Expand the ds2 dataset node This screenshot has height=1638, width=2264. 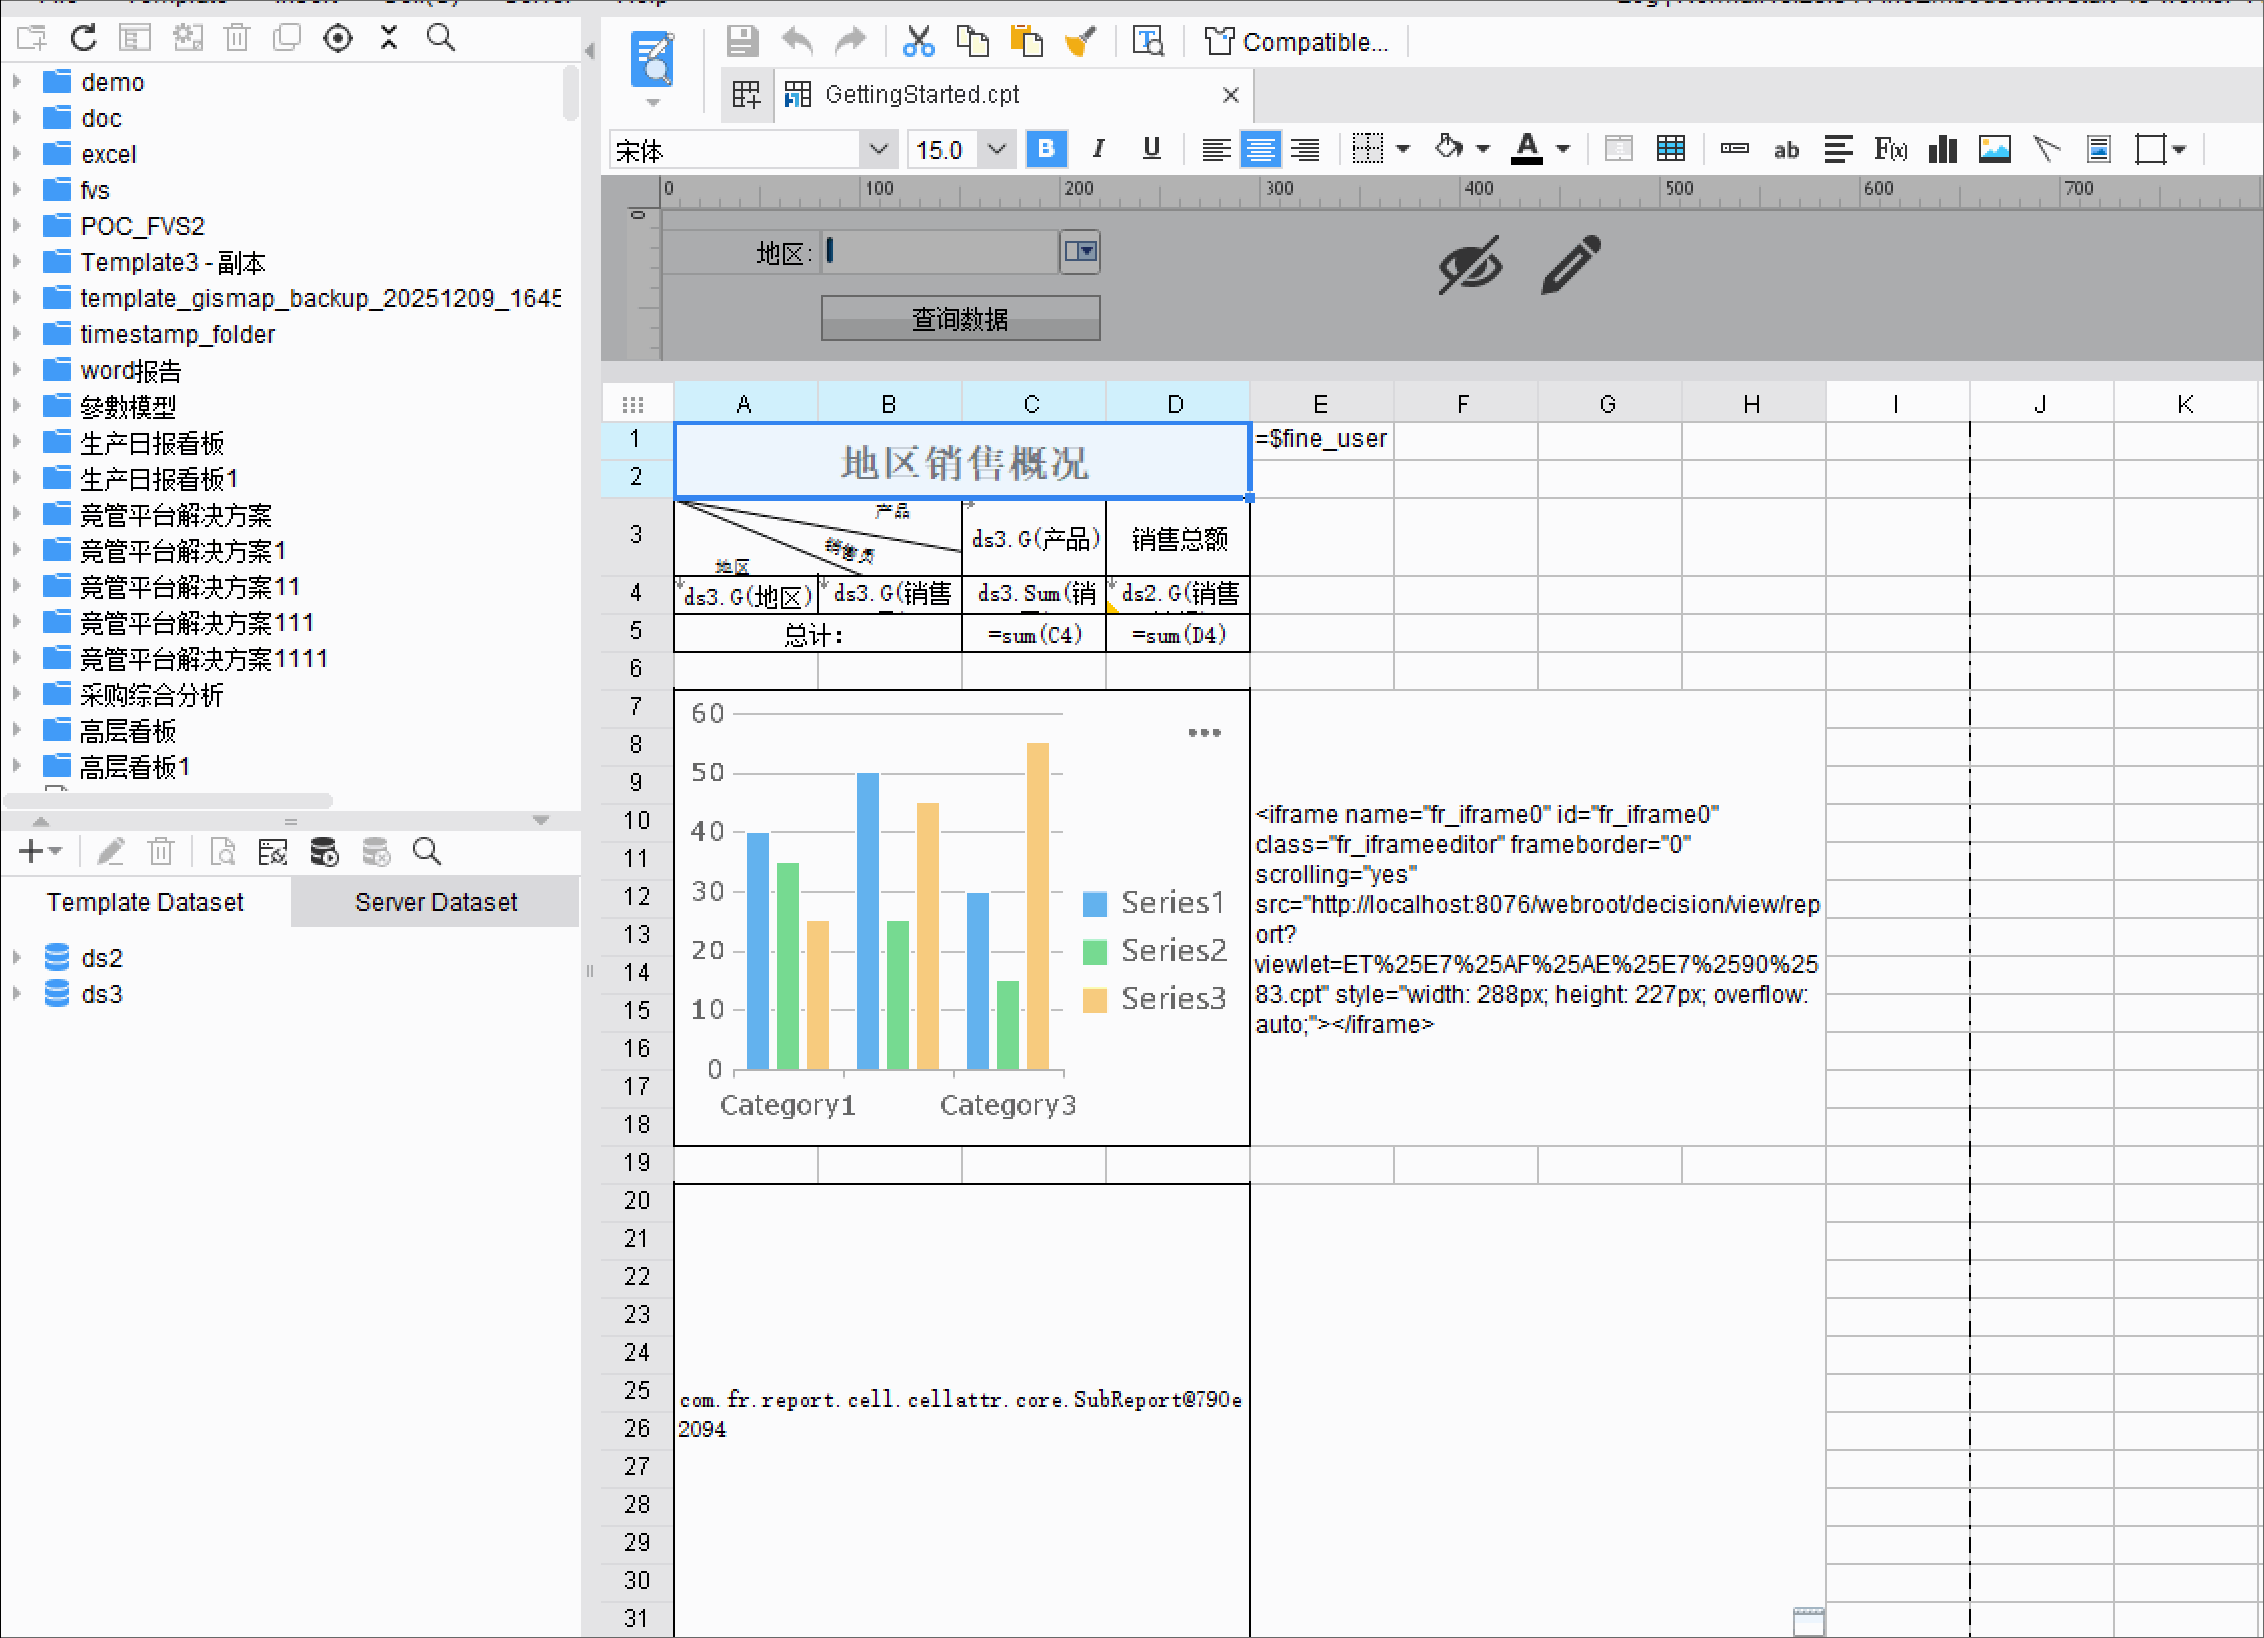coord(17,958)
